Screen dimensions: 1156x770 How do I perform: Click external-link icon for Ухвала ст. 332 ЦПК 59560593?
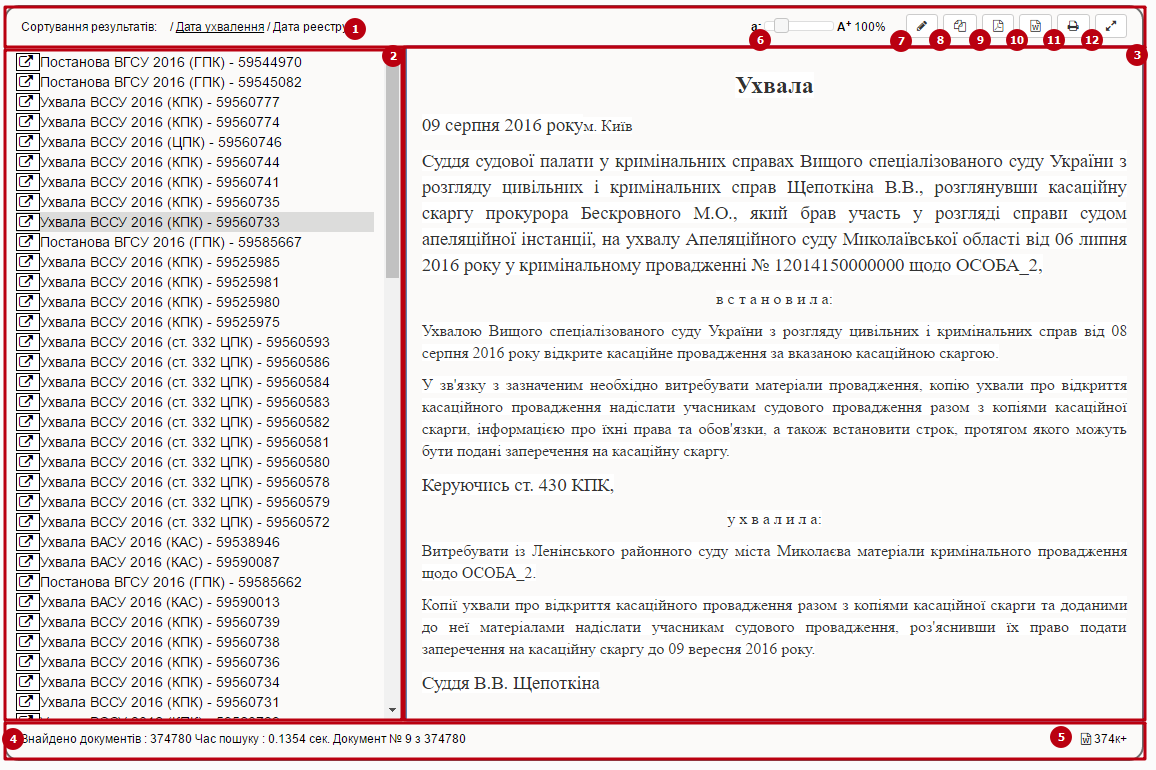tap(27, 341)
